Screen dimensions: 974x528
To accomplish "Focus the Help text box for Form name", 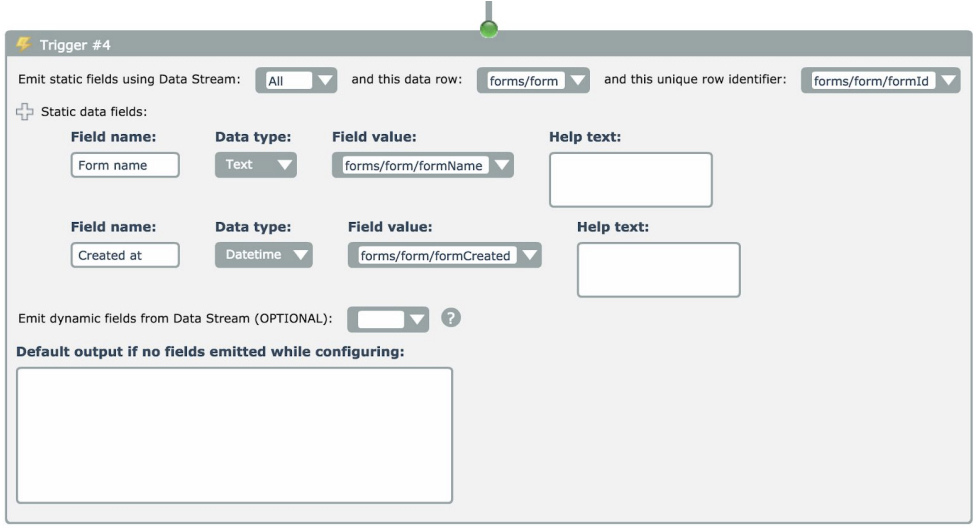I will (630, 180).
